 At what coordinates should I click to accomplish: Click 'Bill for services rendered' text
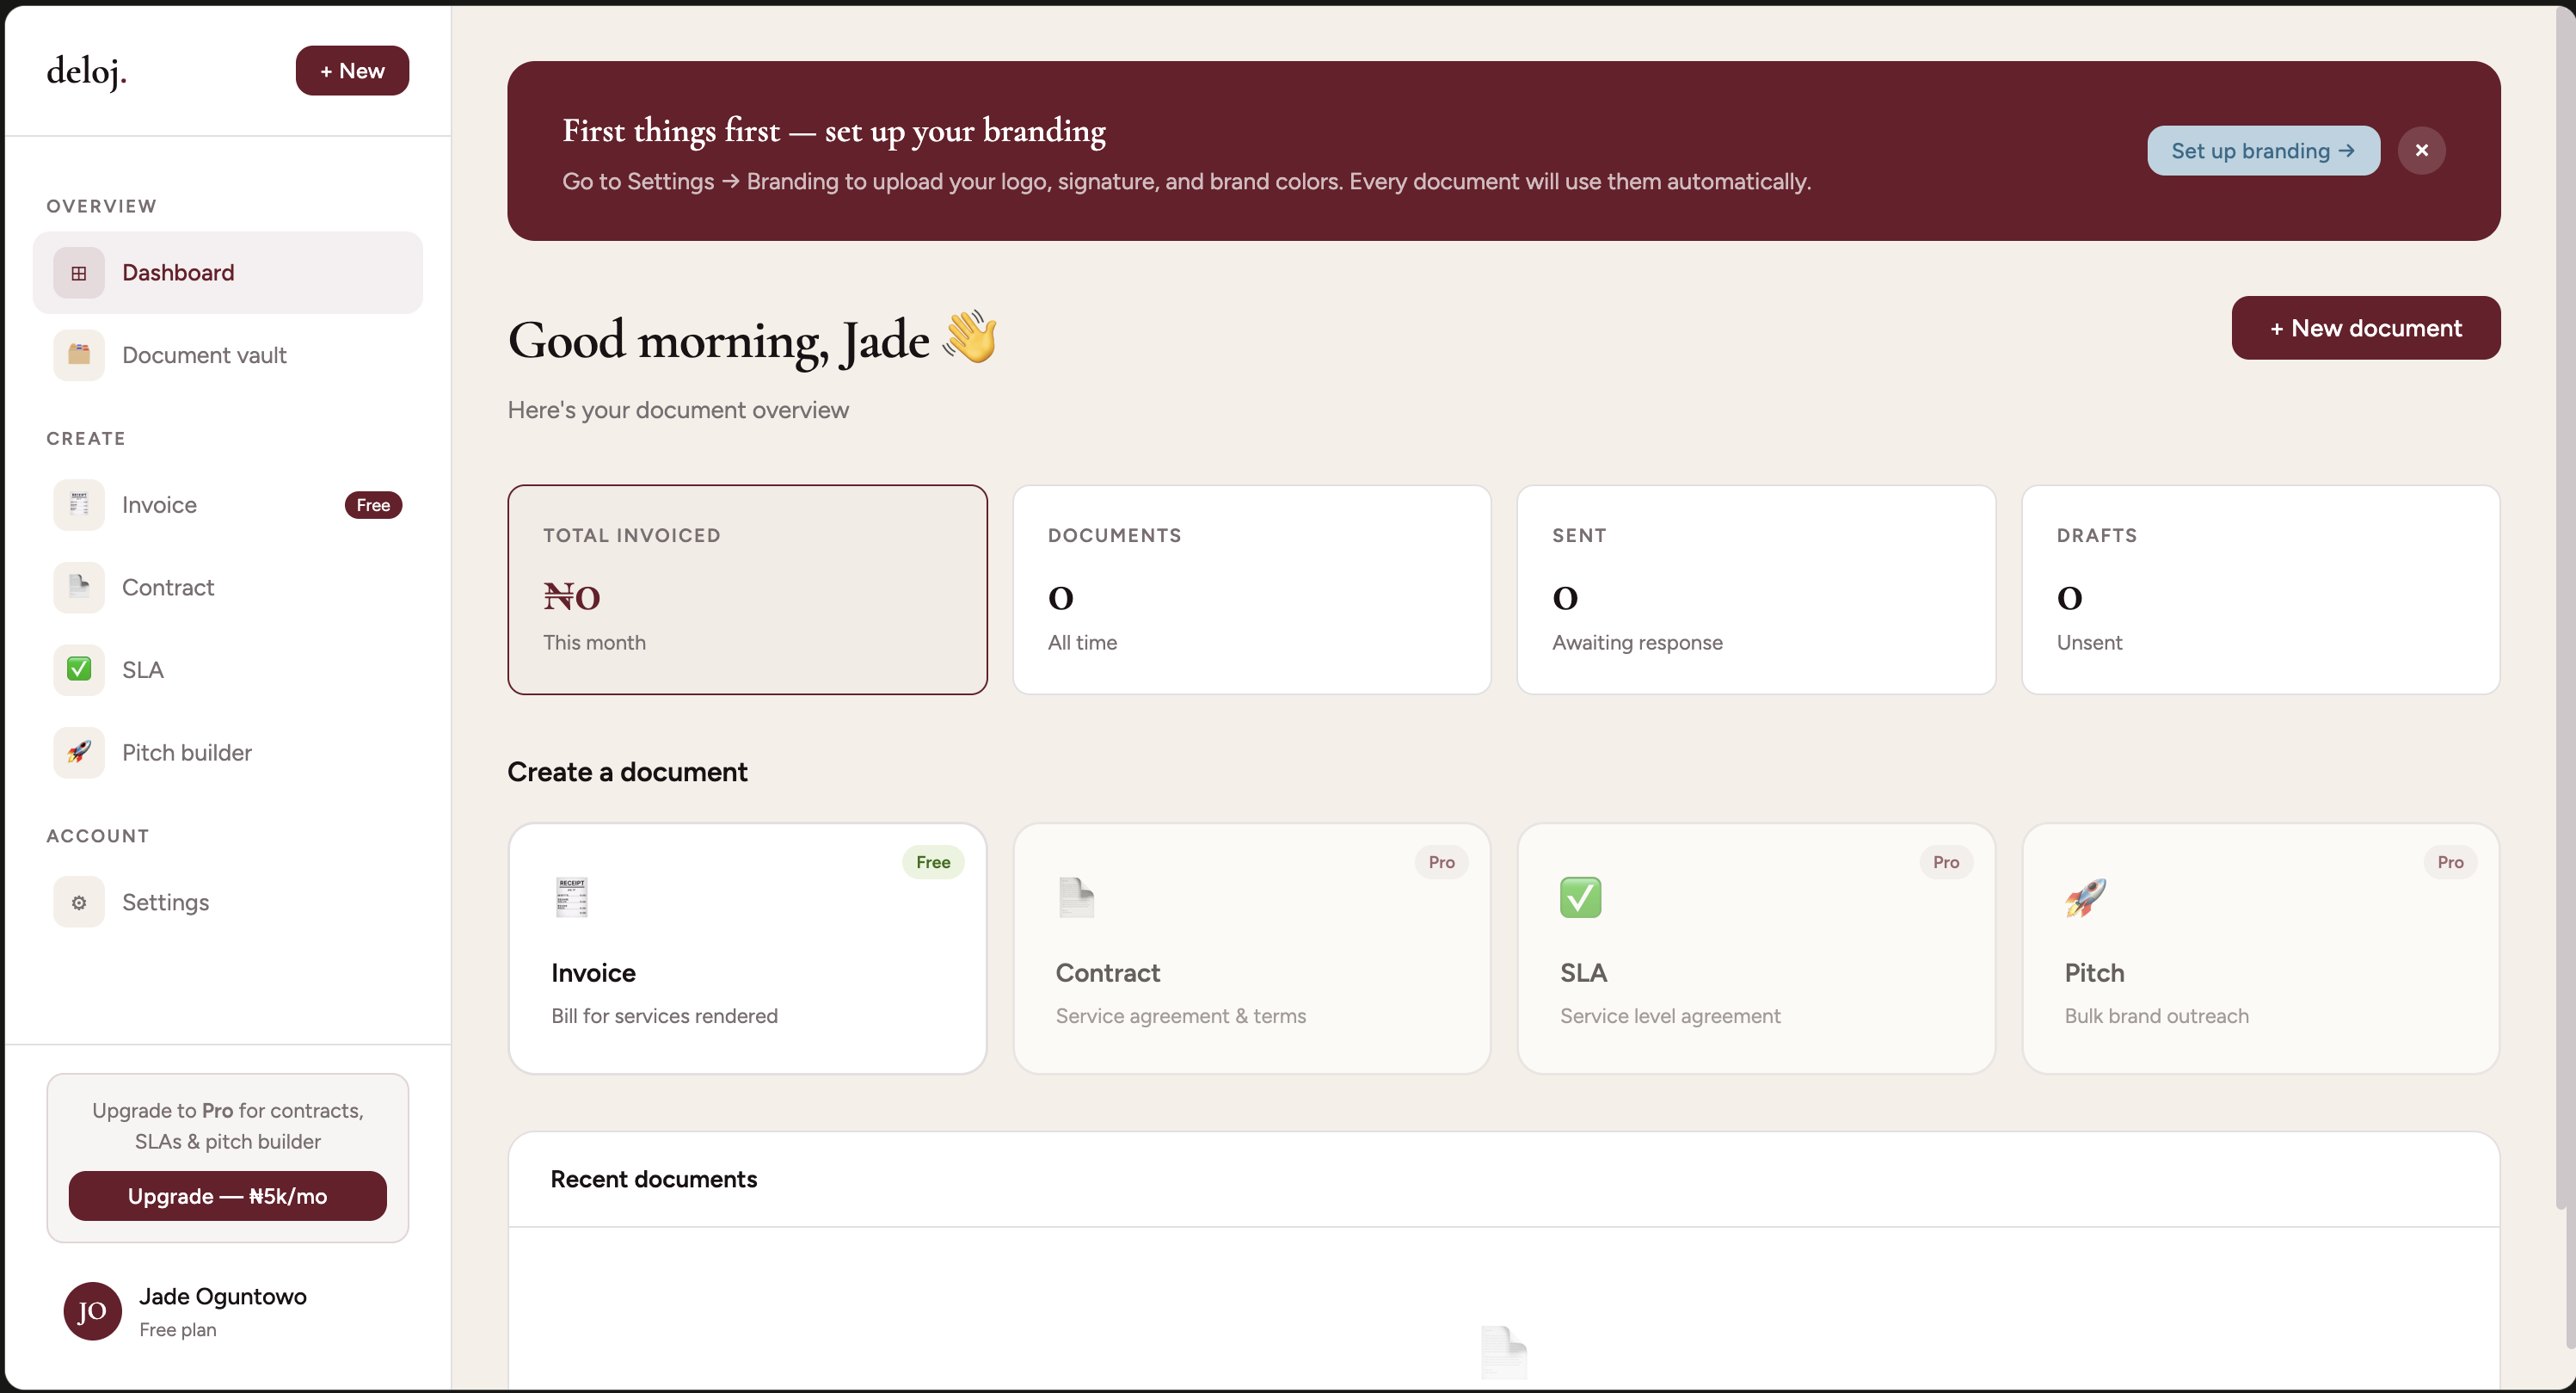pyautogui.click(x=664, y=1016)
